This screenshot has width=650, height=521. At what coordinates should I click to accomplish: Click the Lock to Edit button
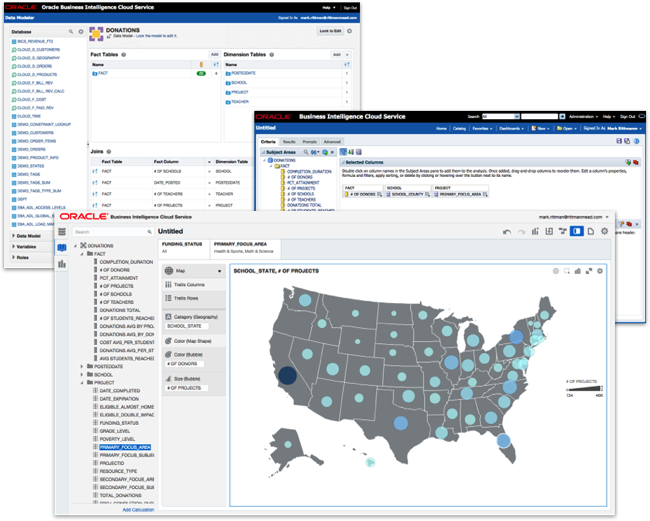tap(330, 31)
